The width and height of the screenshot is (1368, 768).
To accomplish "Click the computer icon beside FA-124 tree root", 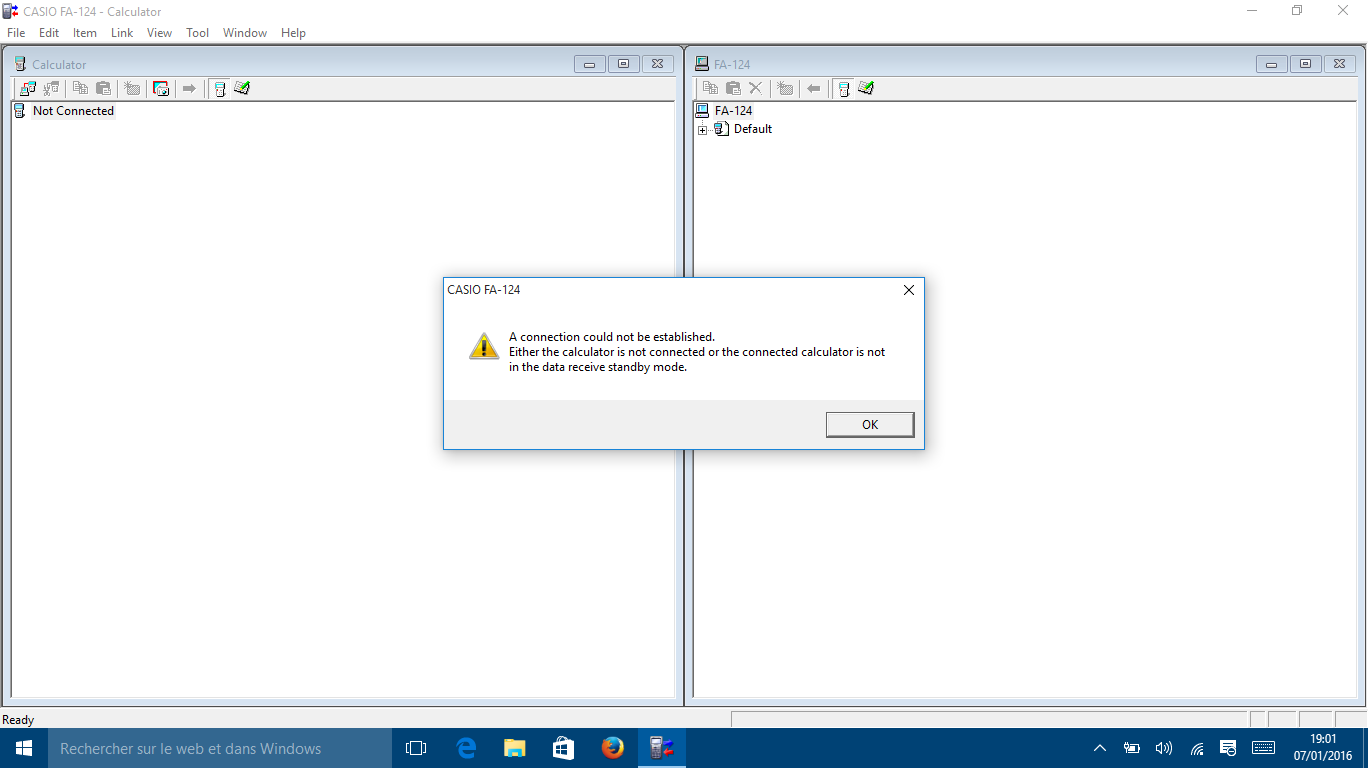I will [x=702, y=111].
